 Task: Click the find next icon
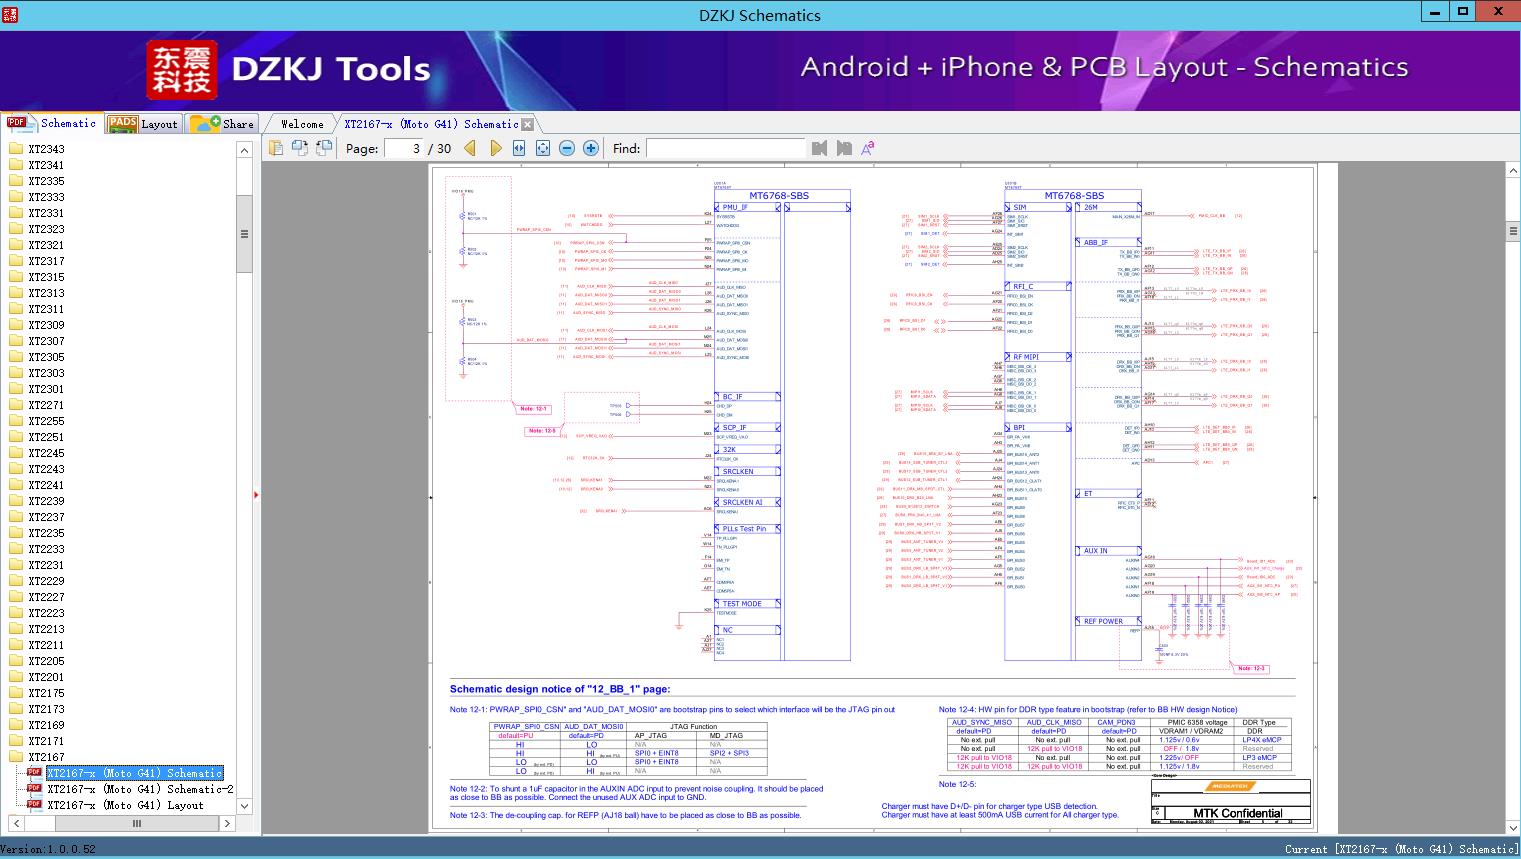point(844,148)
